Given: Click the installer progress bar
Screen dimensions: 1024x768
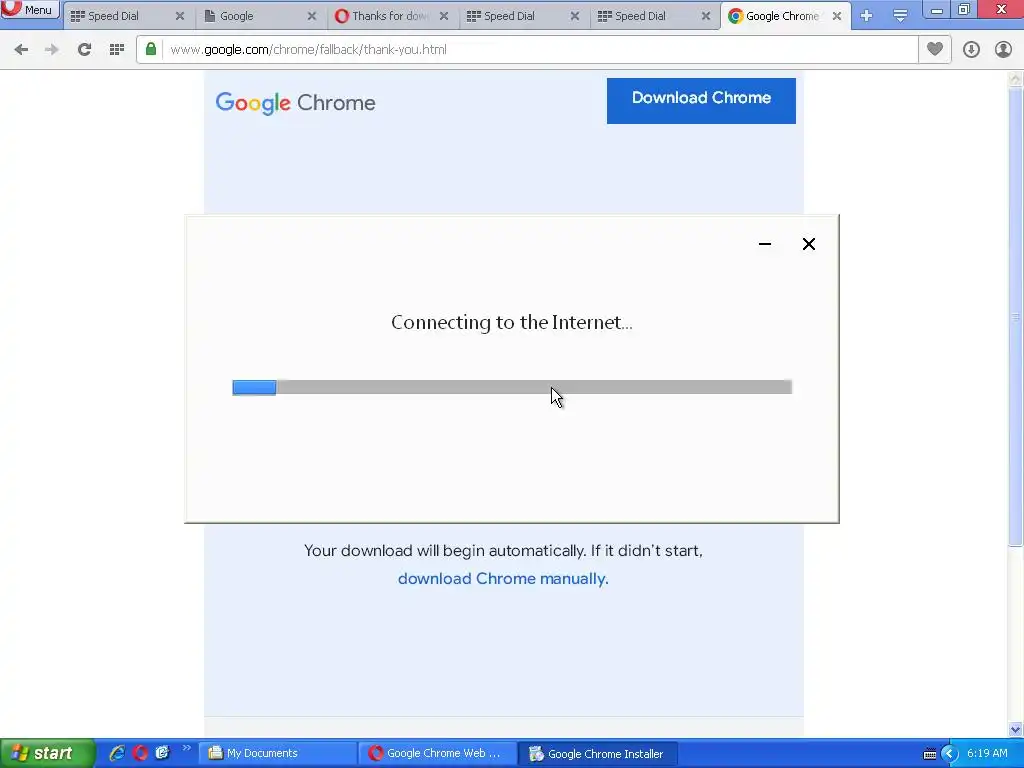Looking at the screenshot, I should [512, 387].
